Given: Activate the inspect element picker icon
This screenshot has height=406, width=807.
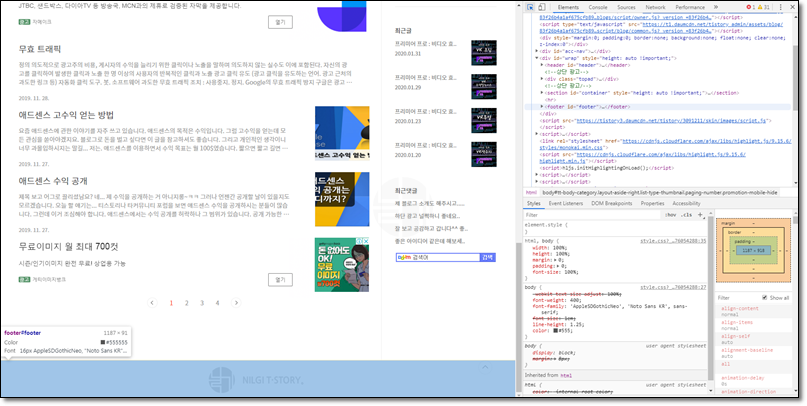Looking at the screenshot, I should 531,7.
